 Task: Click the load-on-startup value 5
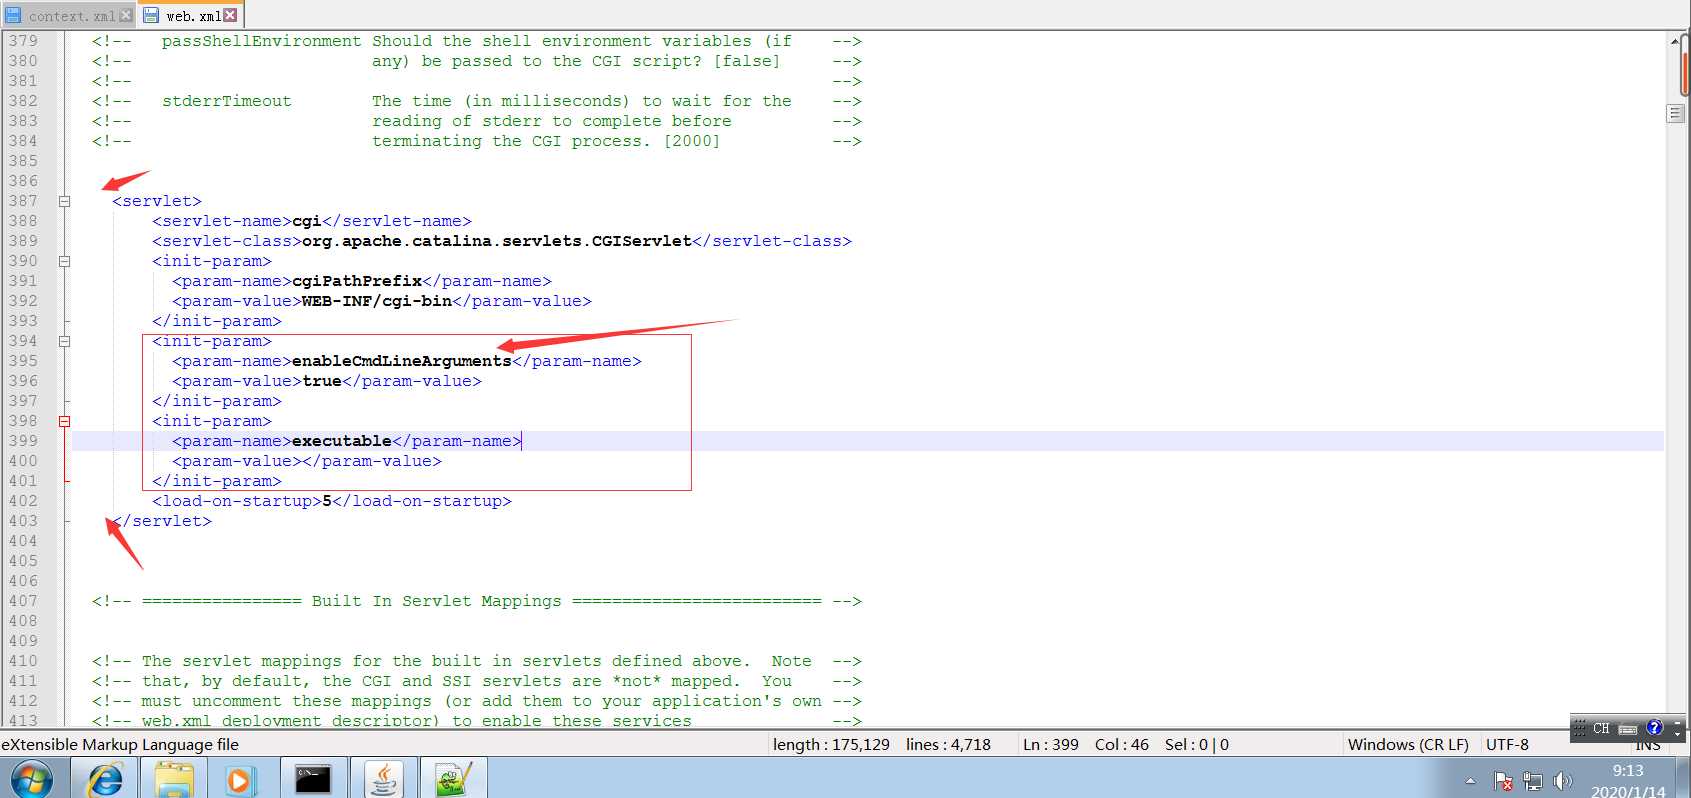[327, 501]
